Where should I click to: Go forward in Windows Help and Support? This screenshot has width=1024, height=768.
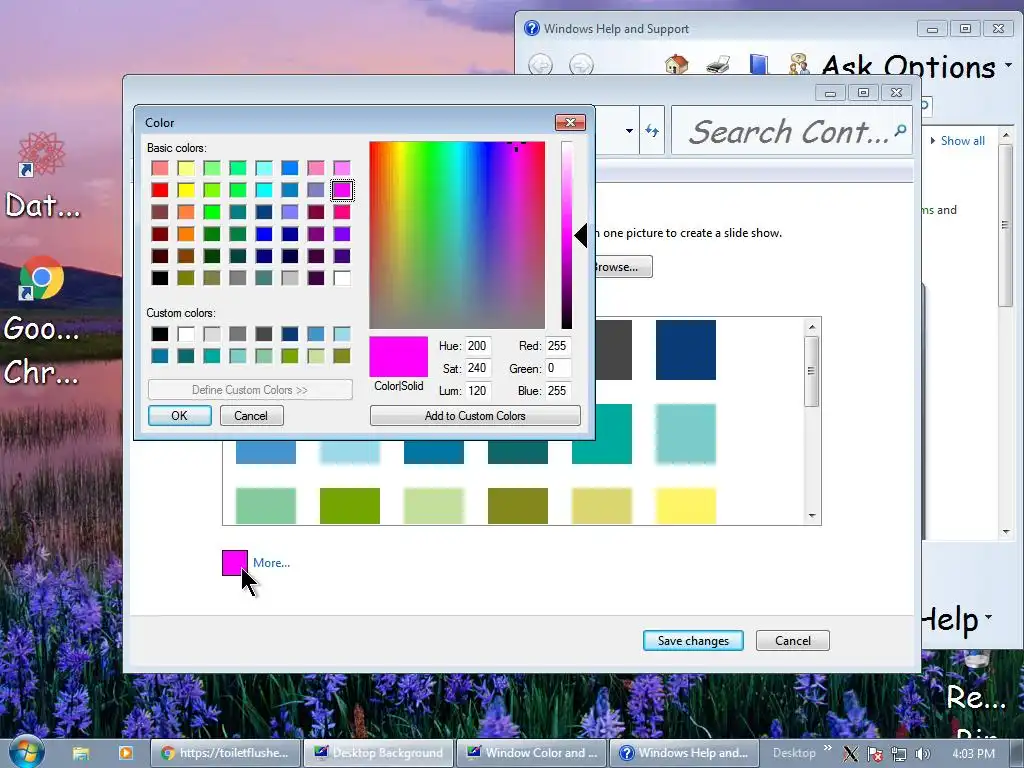click(x=581, y=65)
